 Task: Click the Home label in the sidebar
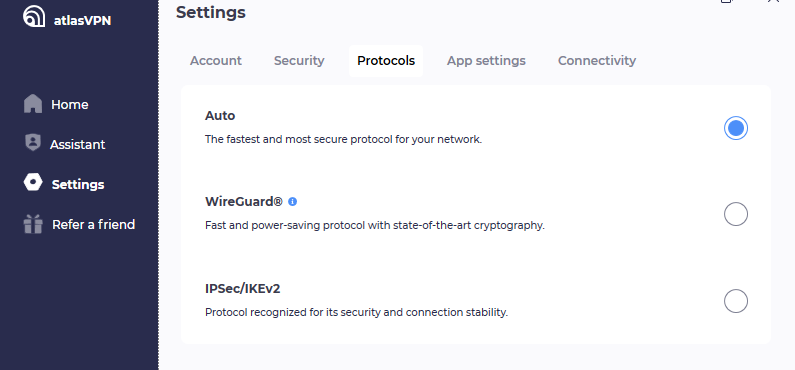tap(70, 104)
